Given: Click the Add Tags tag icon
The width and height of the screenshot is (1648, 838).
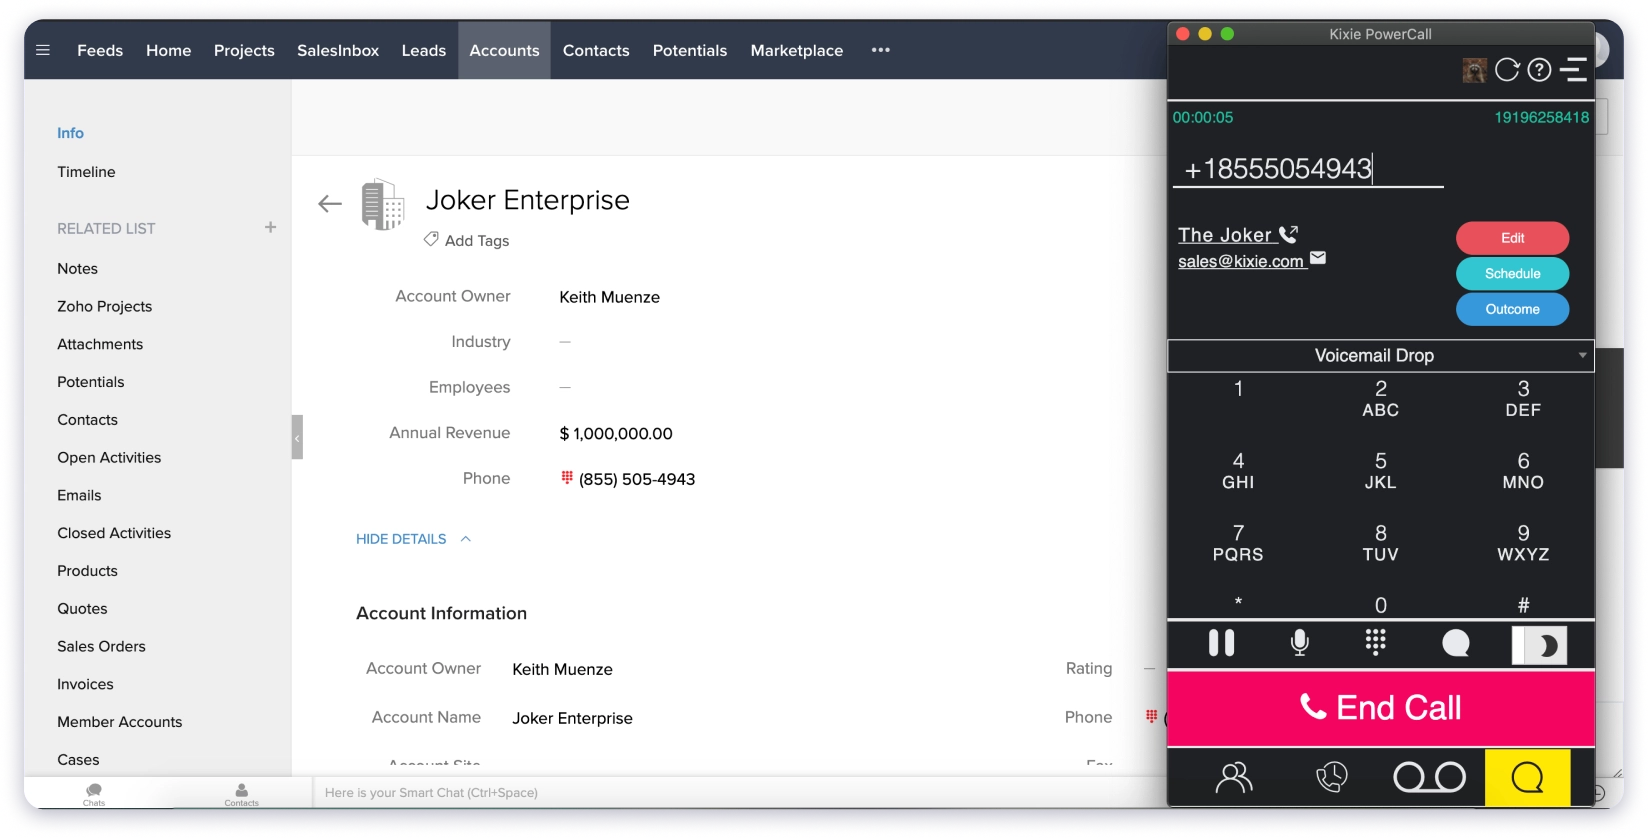Looking at the screenshot, I should (431, 239).
